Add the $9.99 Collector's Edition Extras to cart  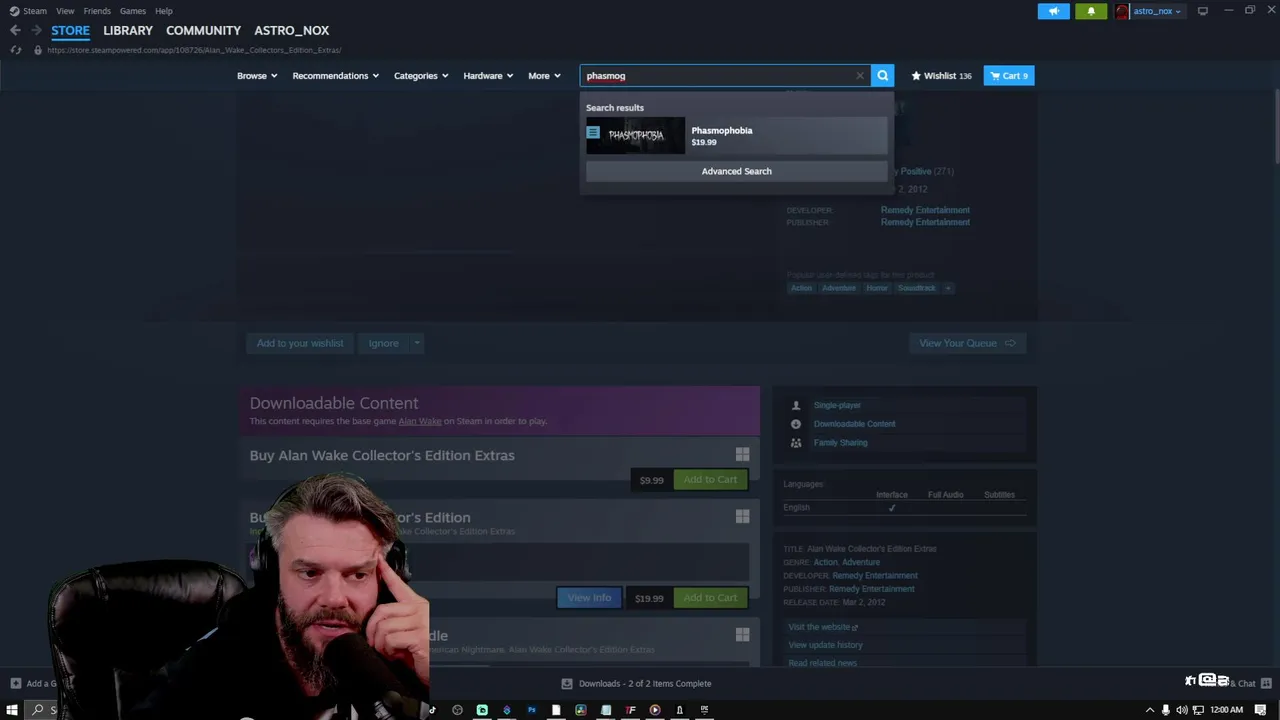[710, 480]
